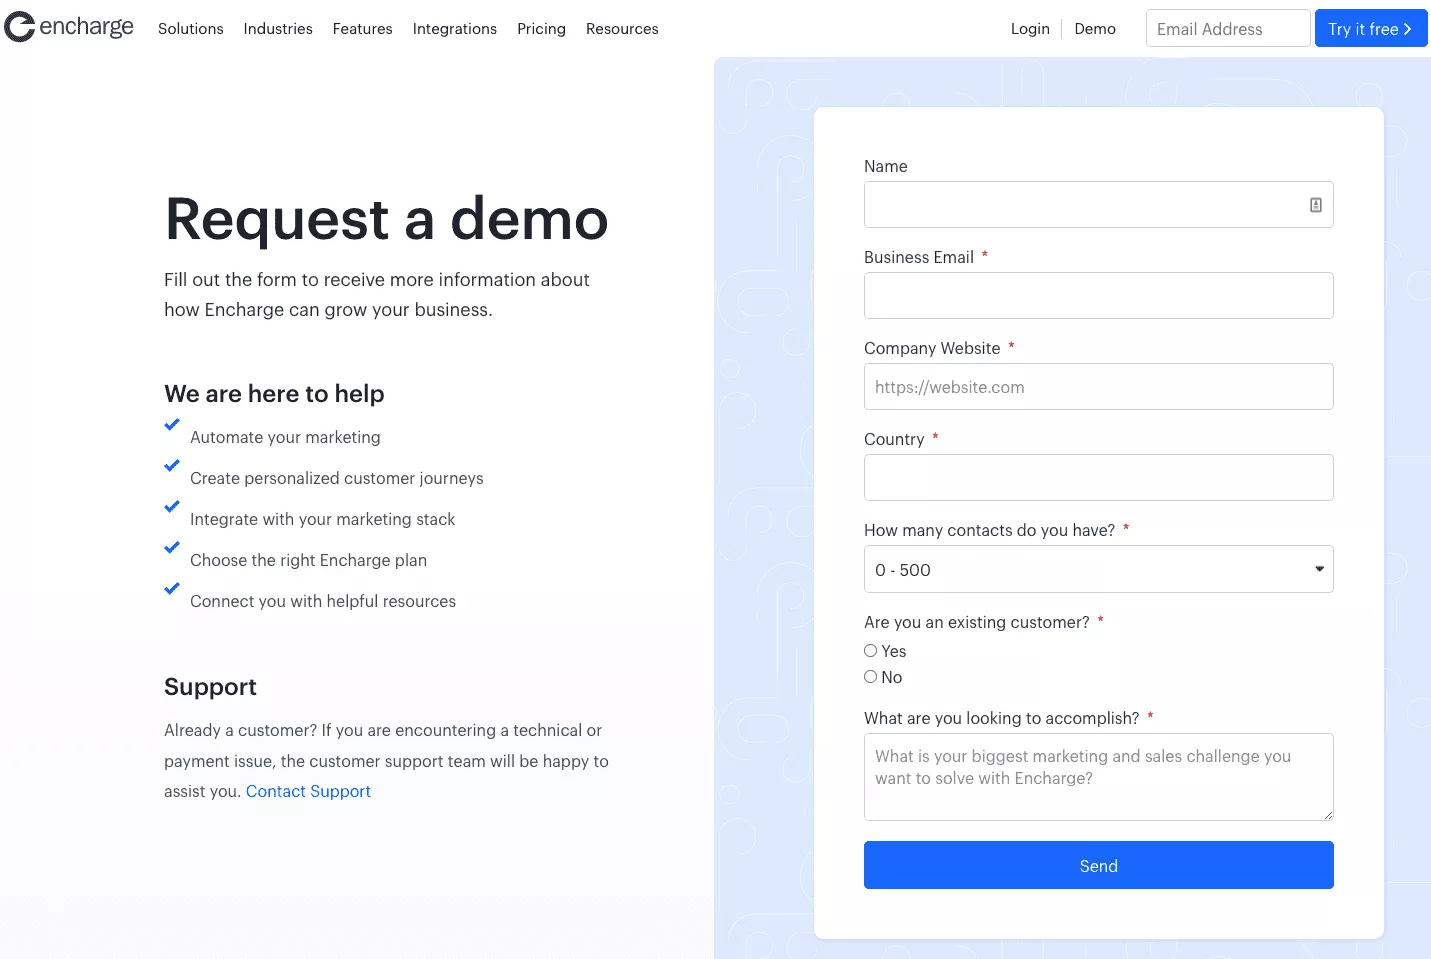Click the Encharge logo
Viewport: 1431px width, 959px height.
69,27
